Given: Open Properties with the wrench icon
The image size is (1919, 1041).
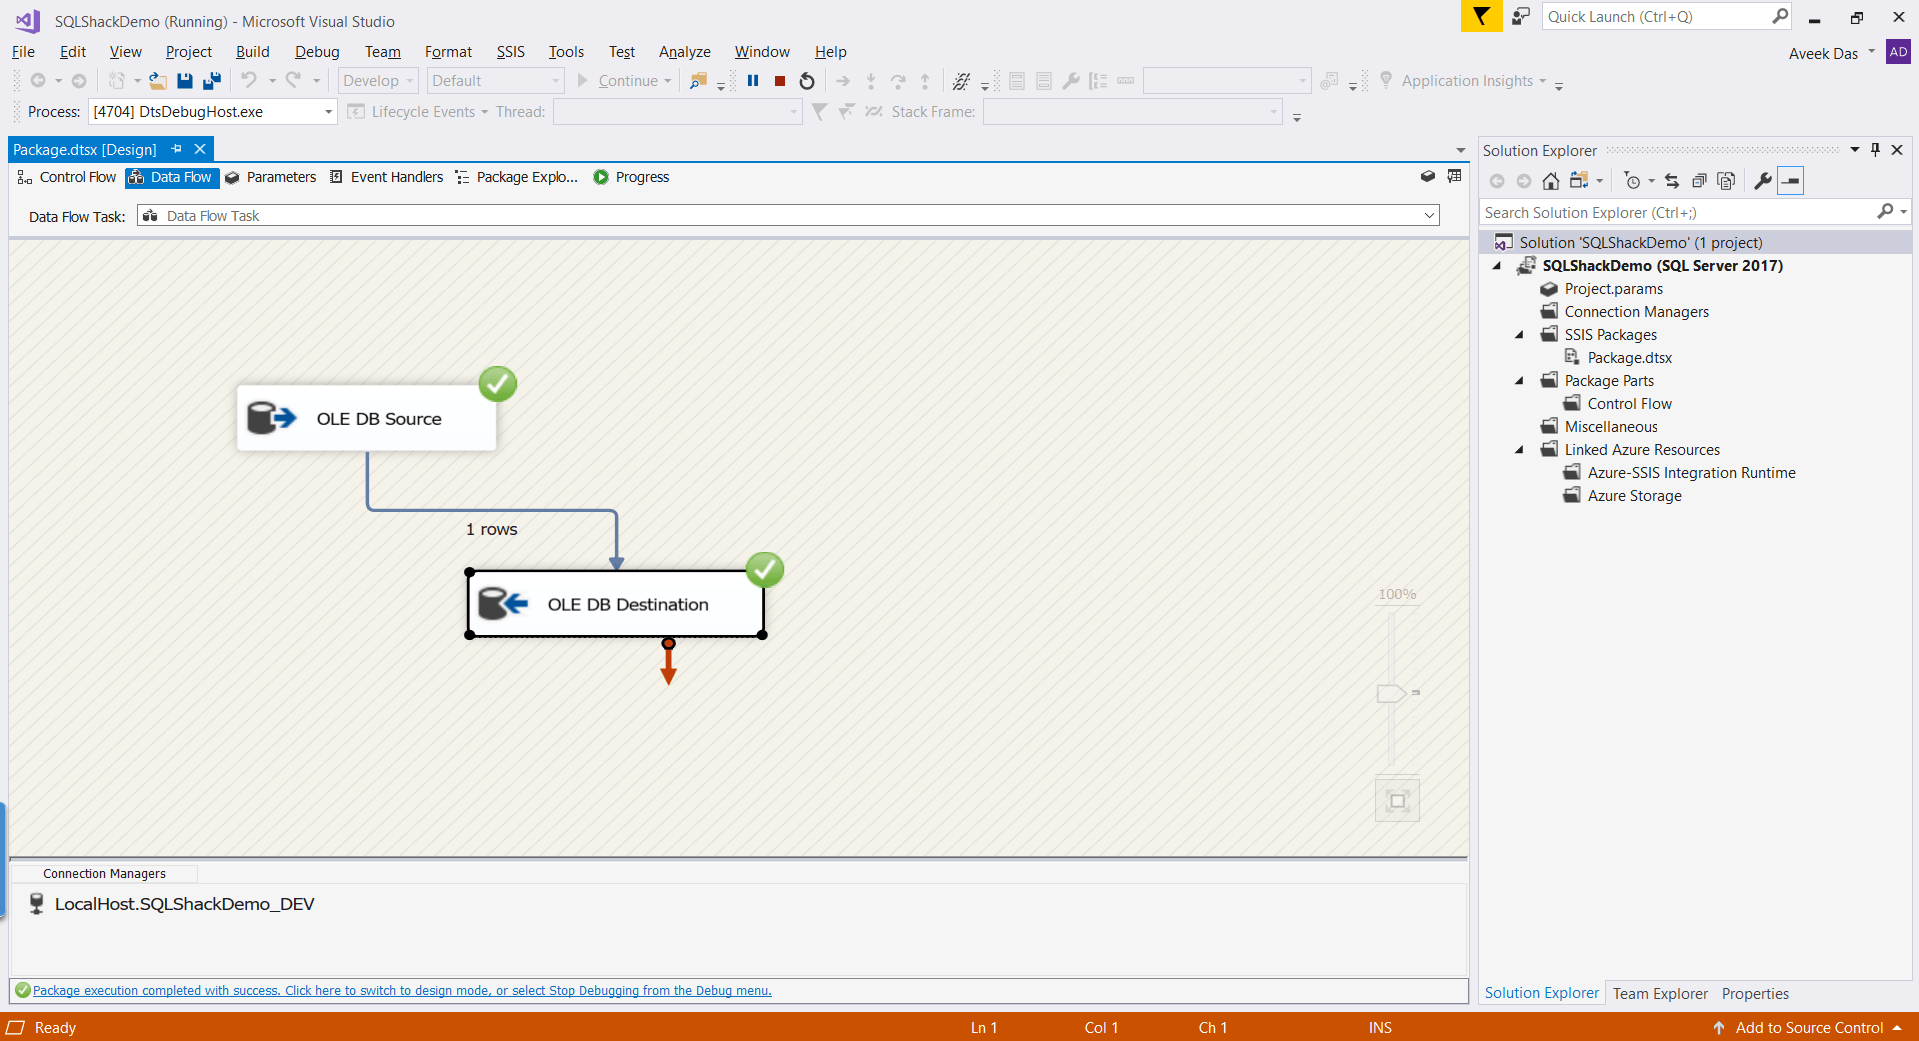Looking at the screenshot, I should [1761, 181].
